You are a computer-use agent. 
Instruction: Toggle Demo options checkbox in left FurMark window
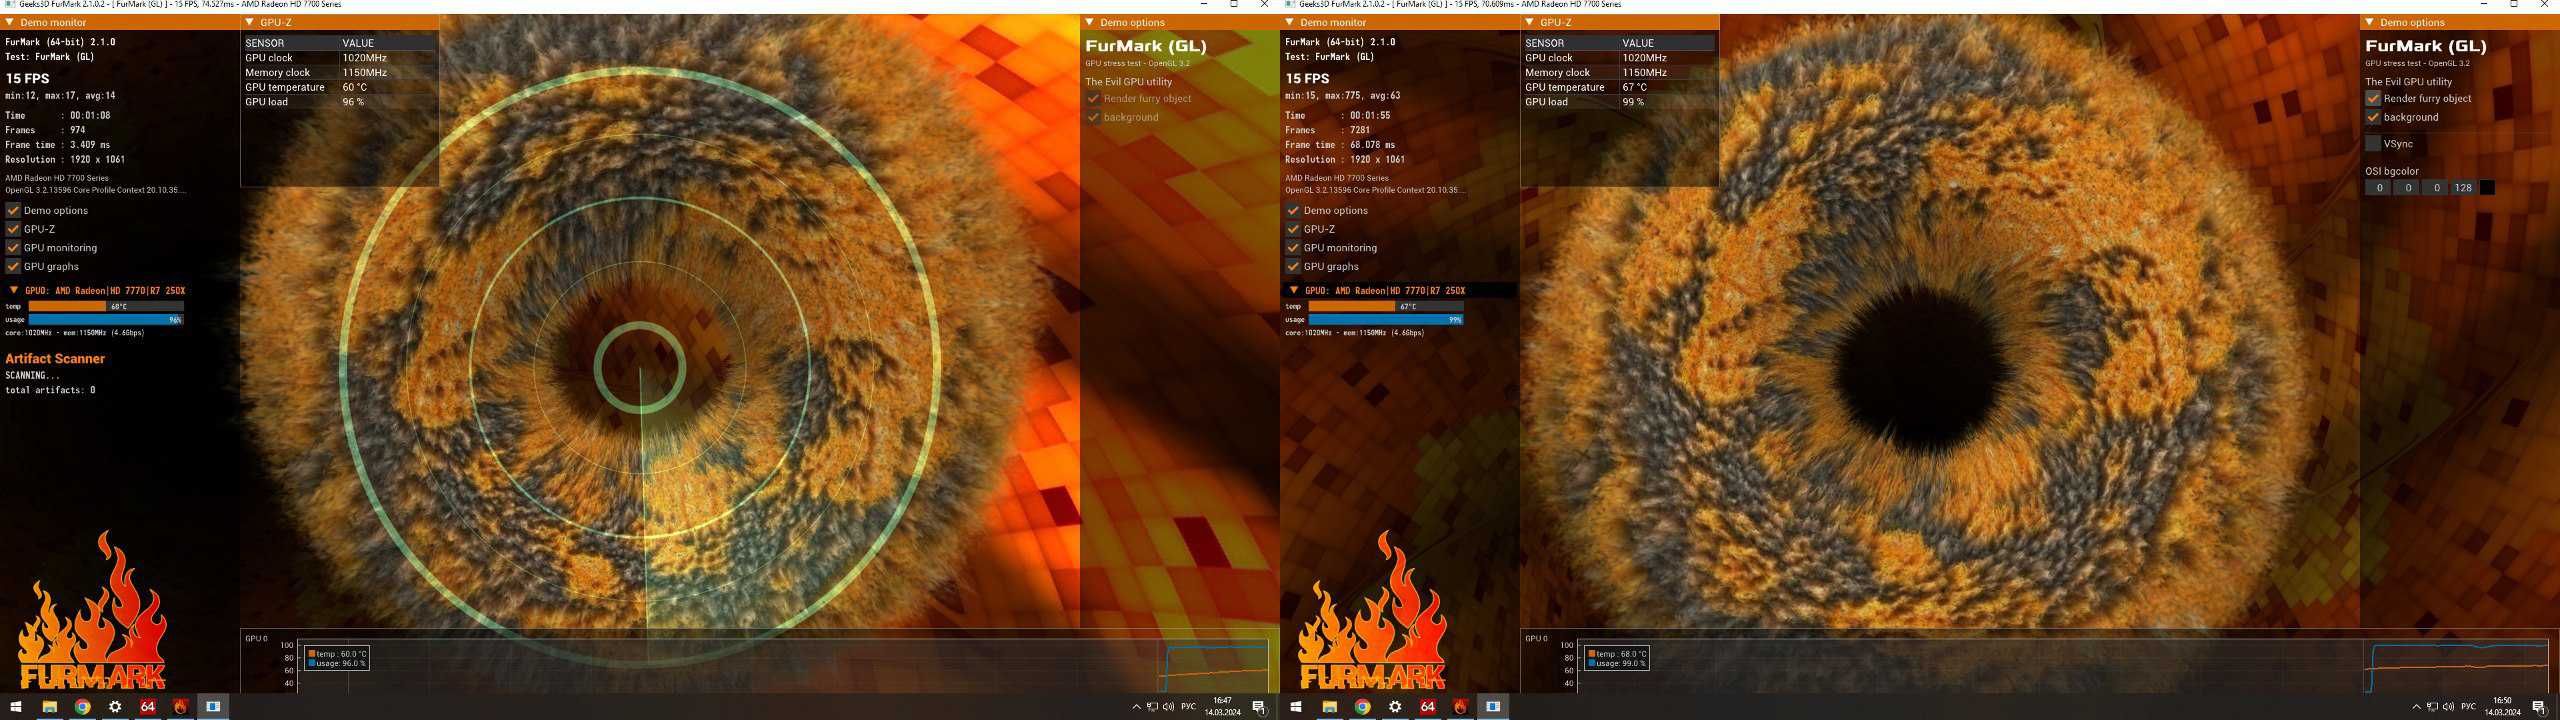click(13, 210)
